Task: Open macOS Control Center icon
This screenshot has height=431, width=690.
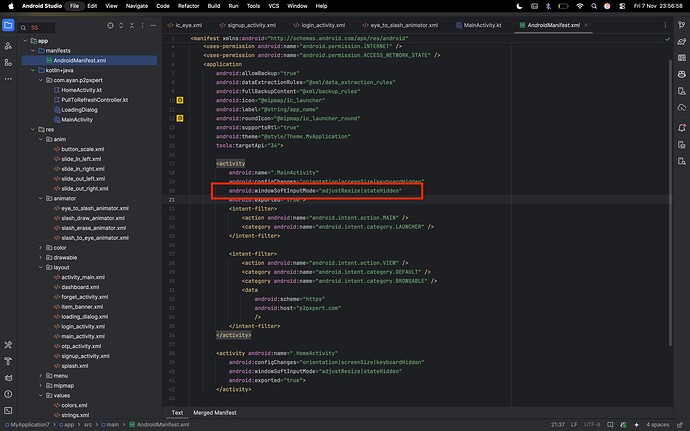Action: pyautogui.click(x=622, y=6)
